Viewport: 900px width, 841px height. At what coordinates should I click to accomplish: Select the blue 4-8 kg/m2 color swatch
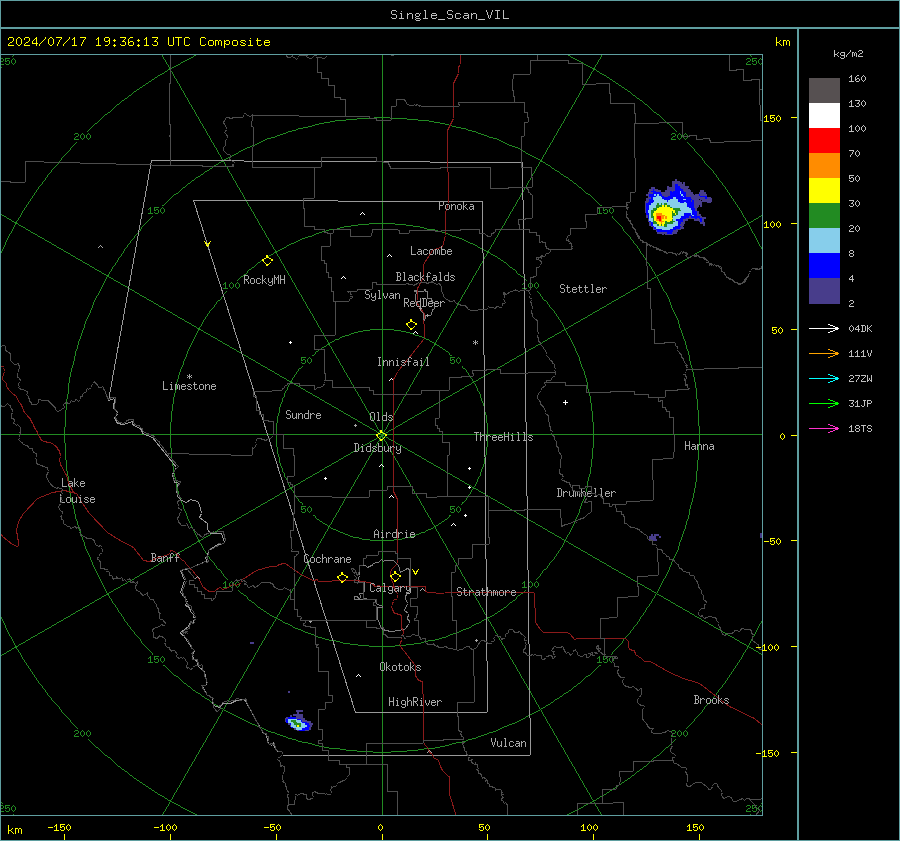click(824, 266)
